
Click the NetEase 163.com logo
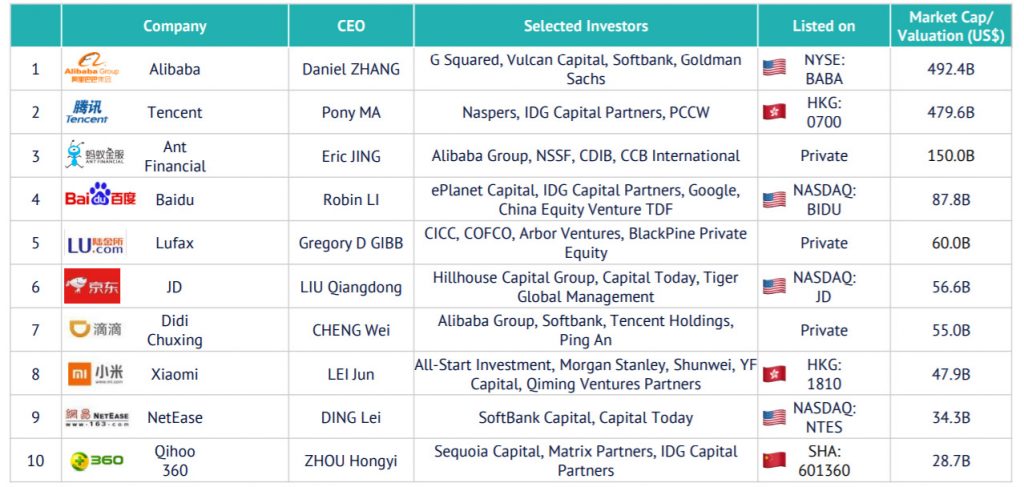97,417
